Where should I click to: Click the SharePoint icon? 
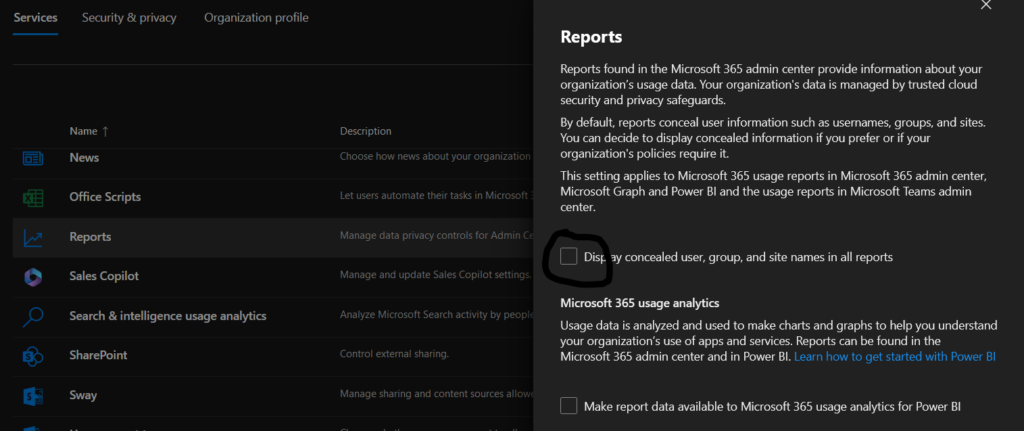(33, 356)
